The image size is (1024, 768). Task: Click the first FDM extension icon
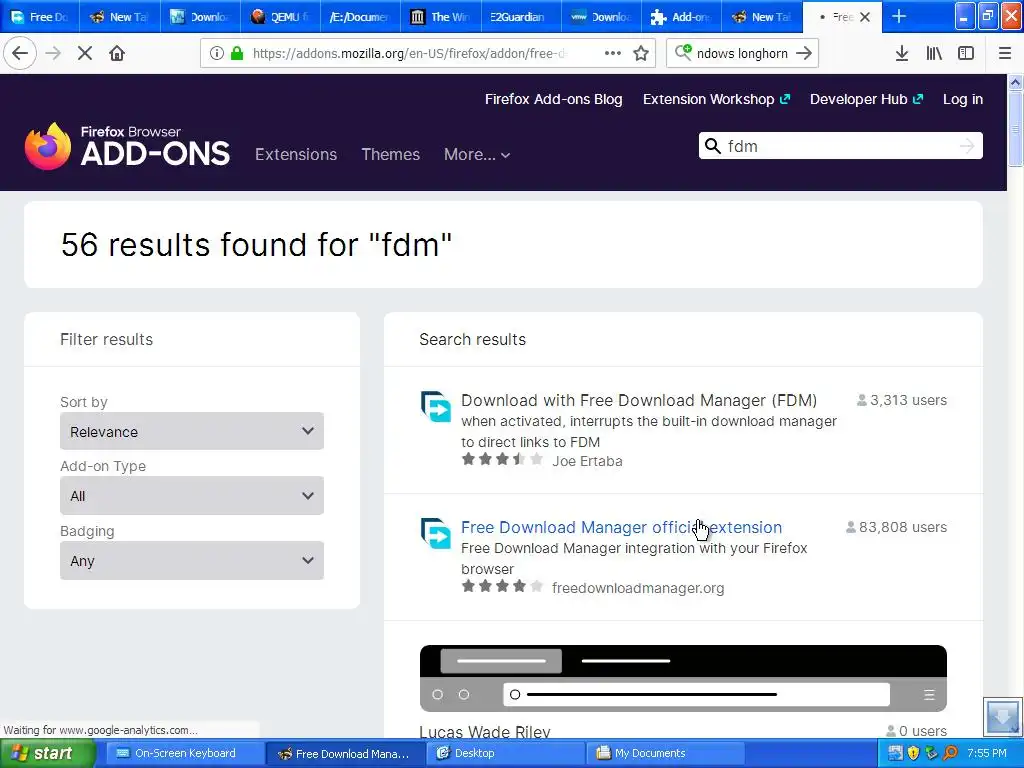(x=436, y=406)
